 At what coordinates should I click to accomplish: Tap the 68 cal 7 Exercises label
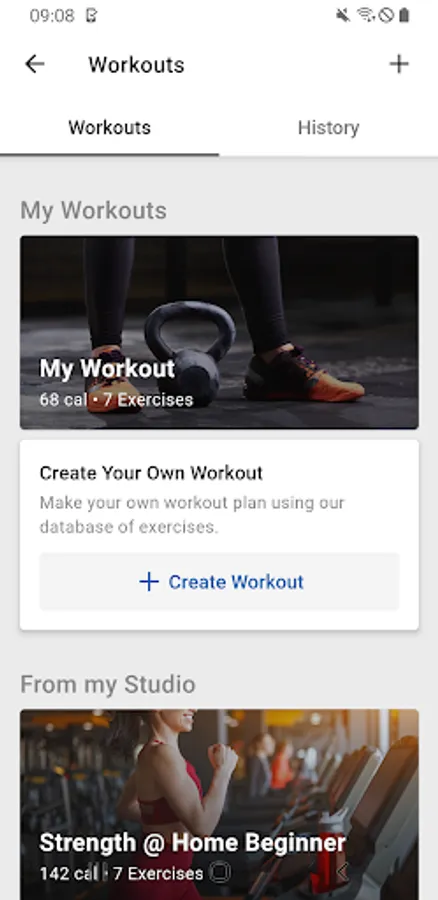(x=116, y=399)
